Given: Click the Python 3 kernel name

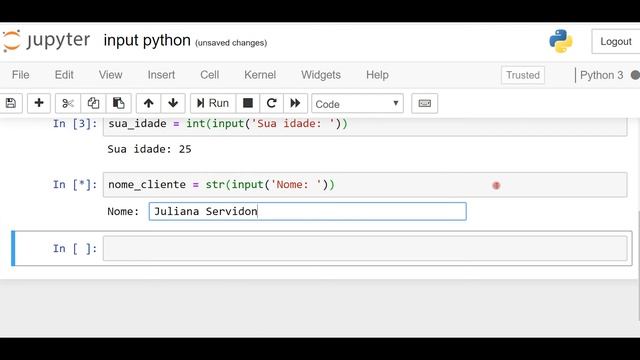Looking at the screenshot, I should pos(601,75).
